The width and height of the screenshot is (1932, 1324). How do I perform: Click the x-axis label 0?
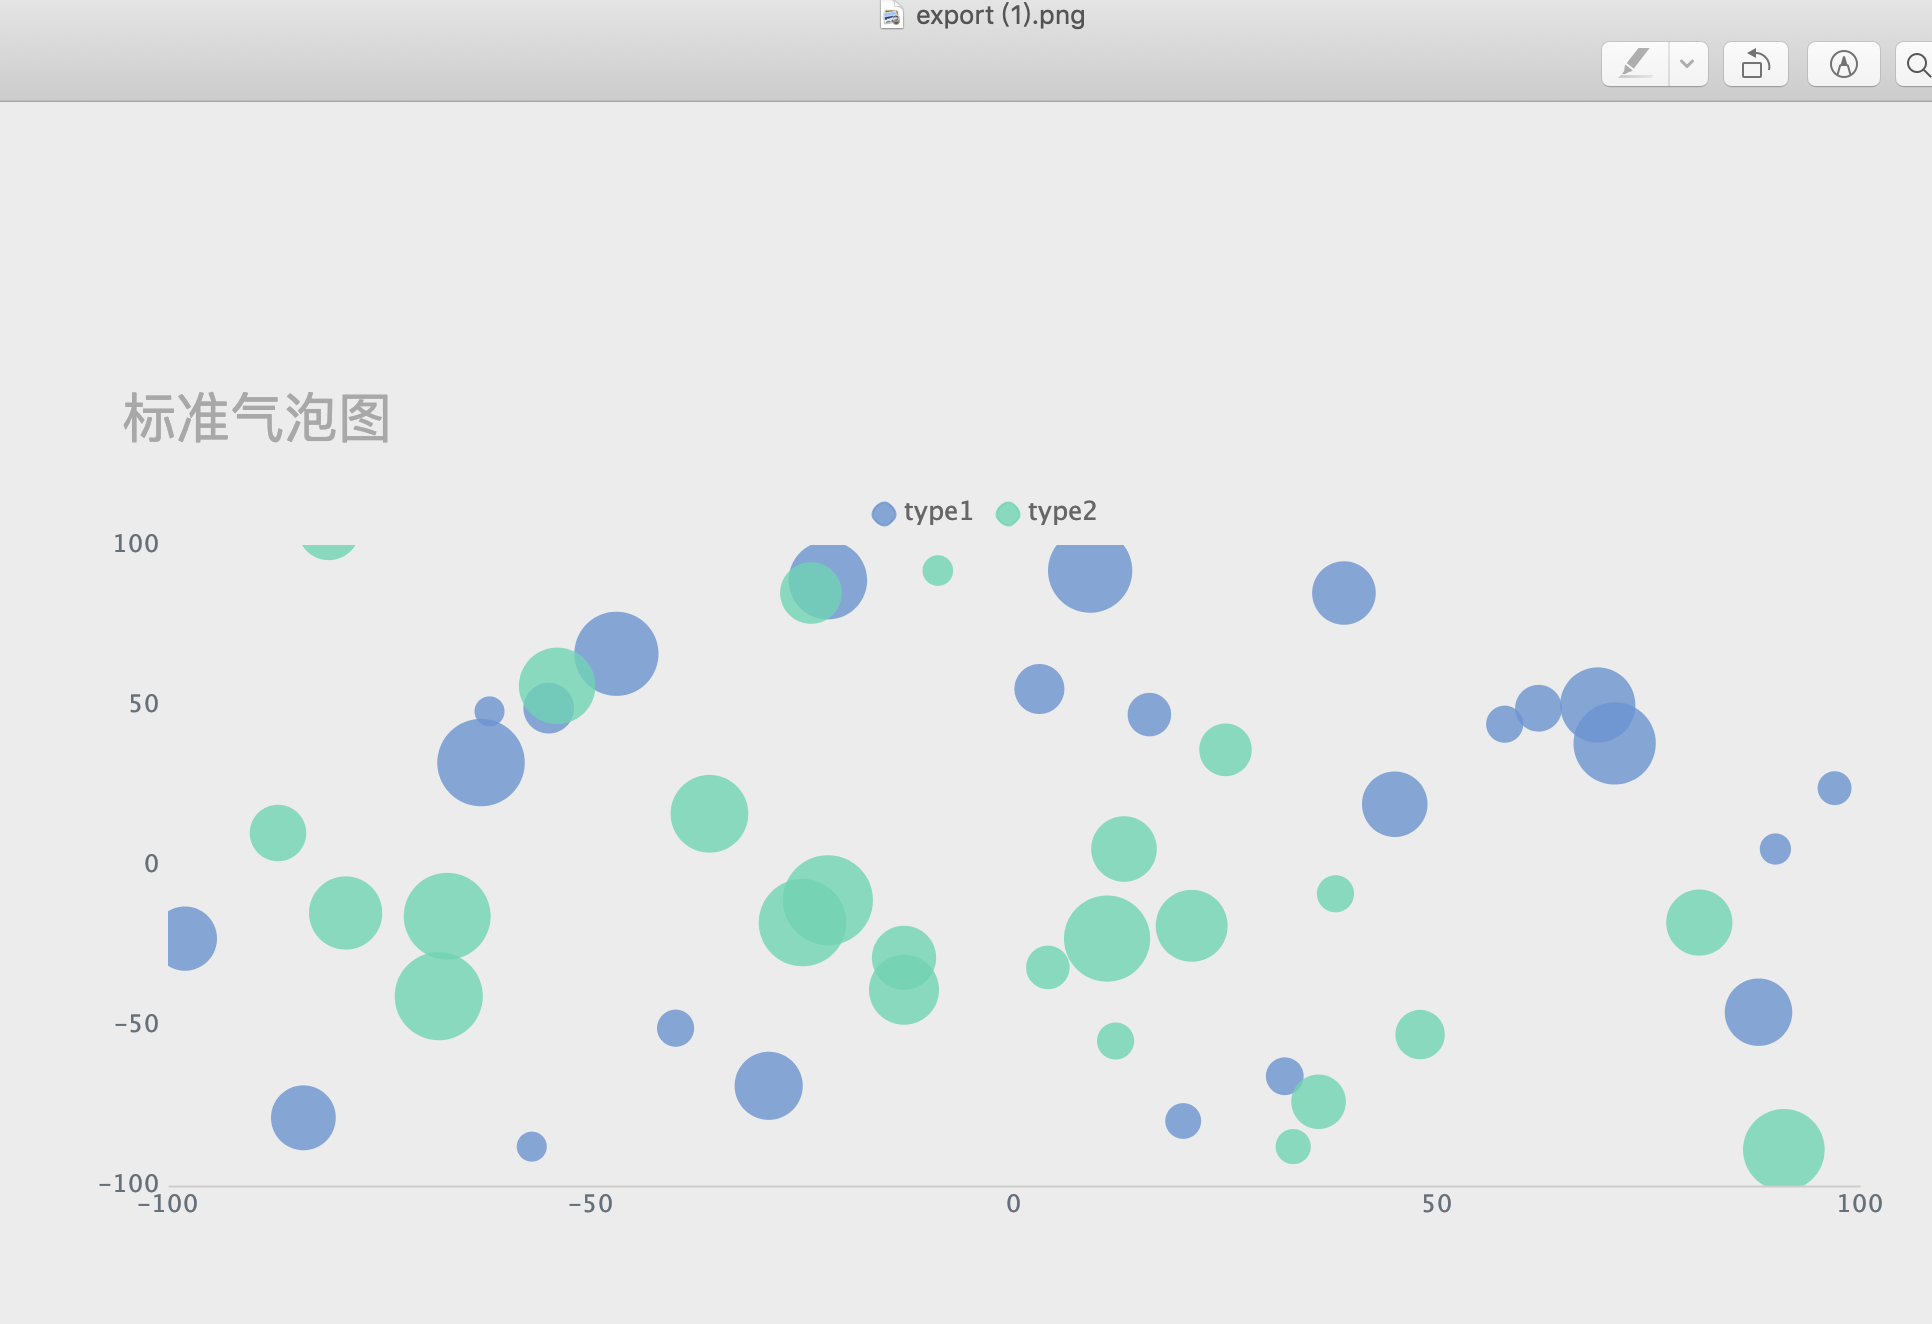click(x=1013, y=1203)
